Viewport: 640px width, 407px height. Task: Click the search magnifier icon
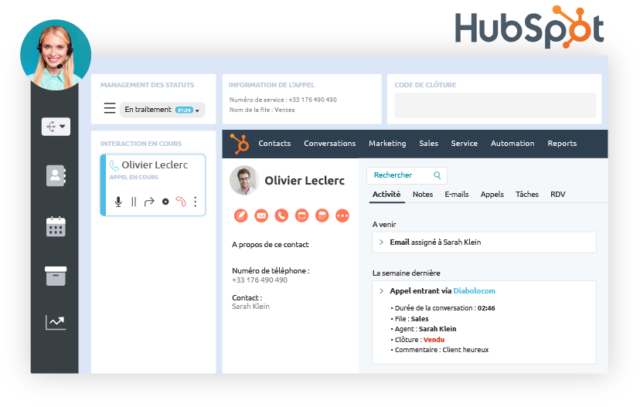click(x=437, y=175)
